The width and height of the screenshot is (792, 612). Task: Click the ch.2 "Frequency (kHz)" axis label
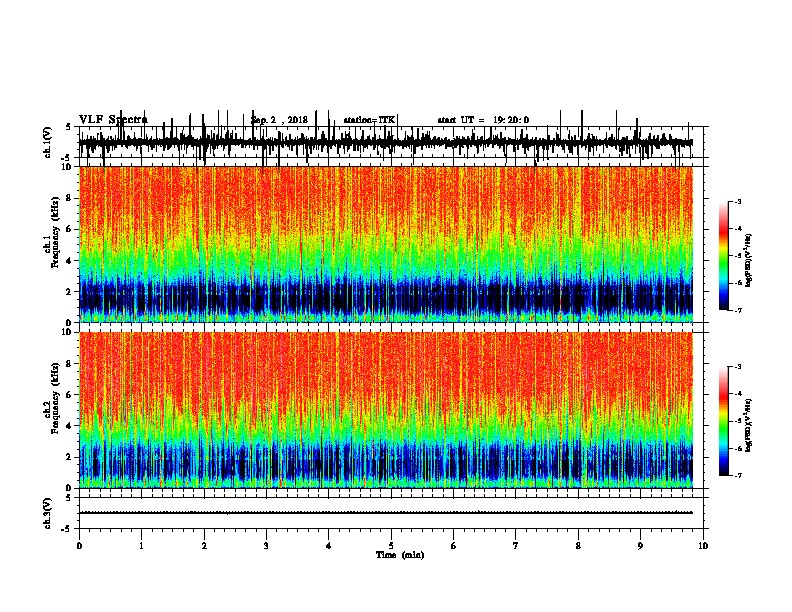point(55,398)
